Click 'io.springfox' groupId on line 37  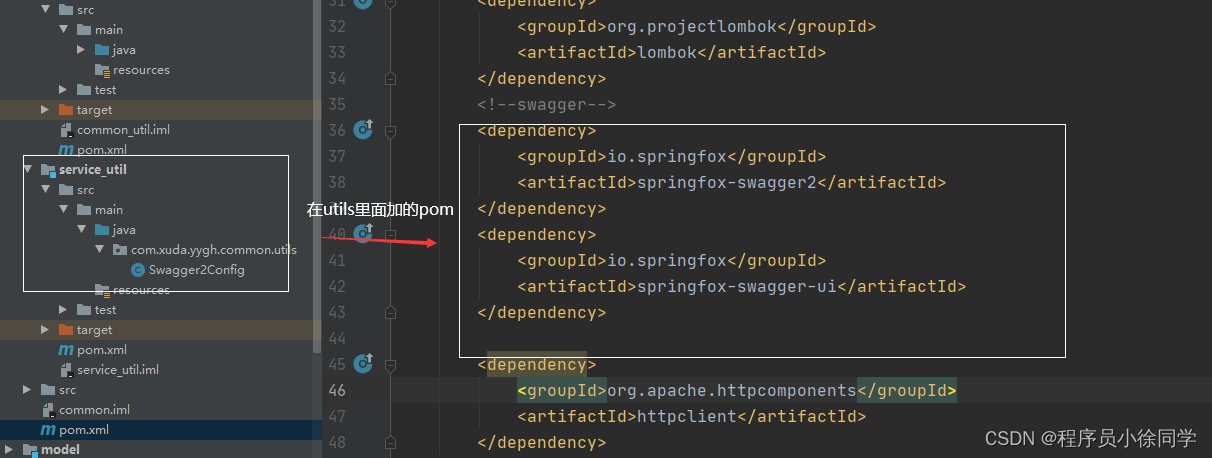[x=667, y=156]
